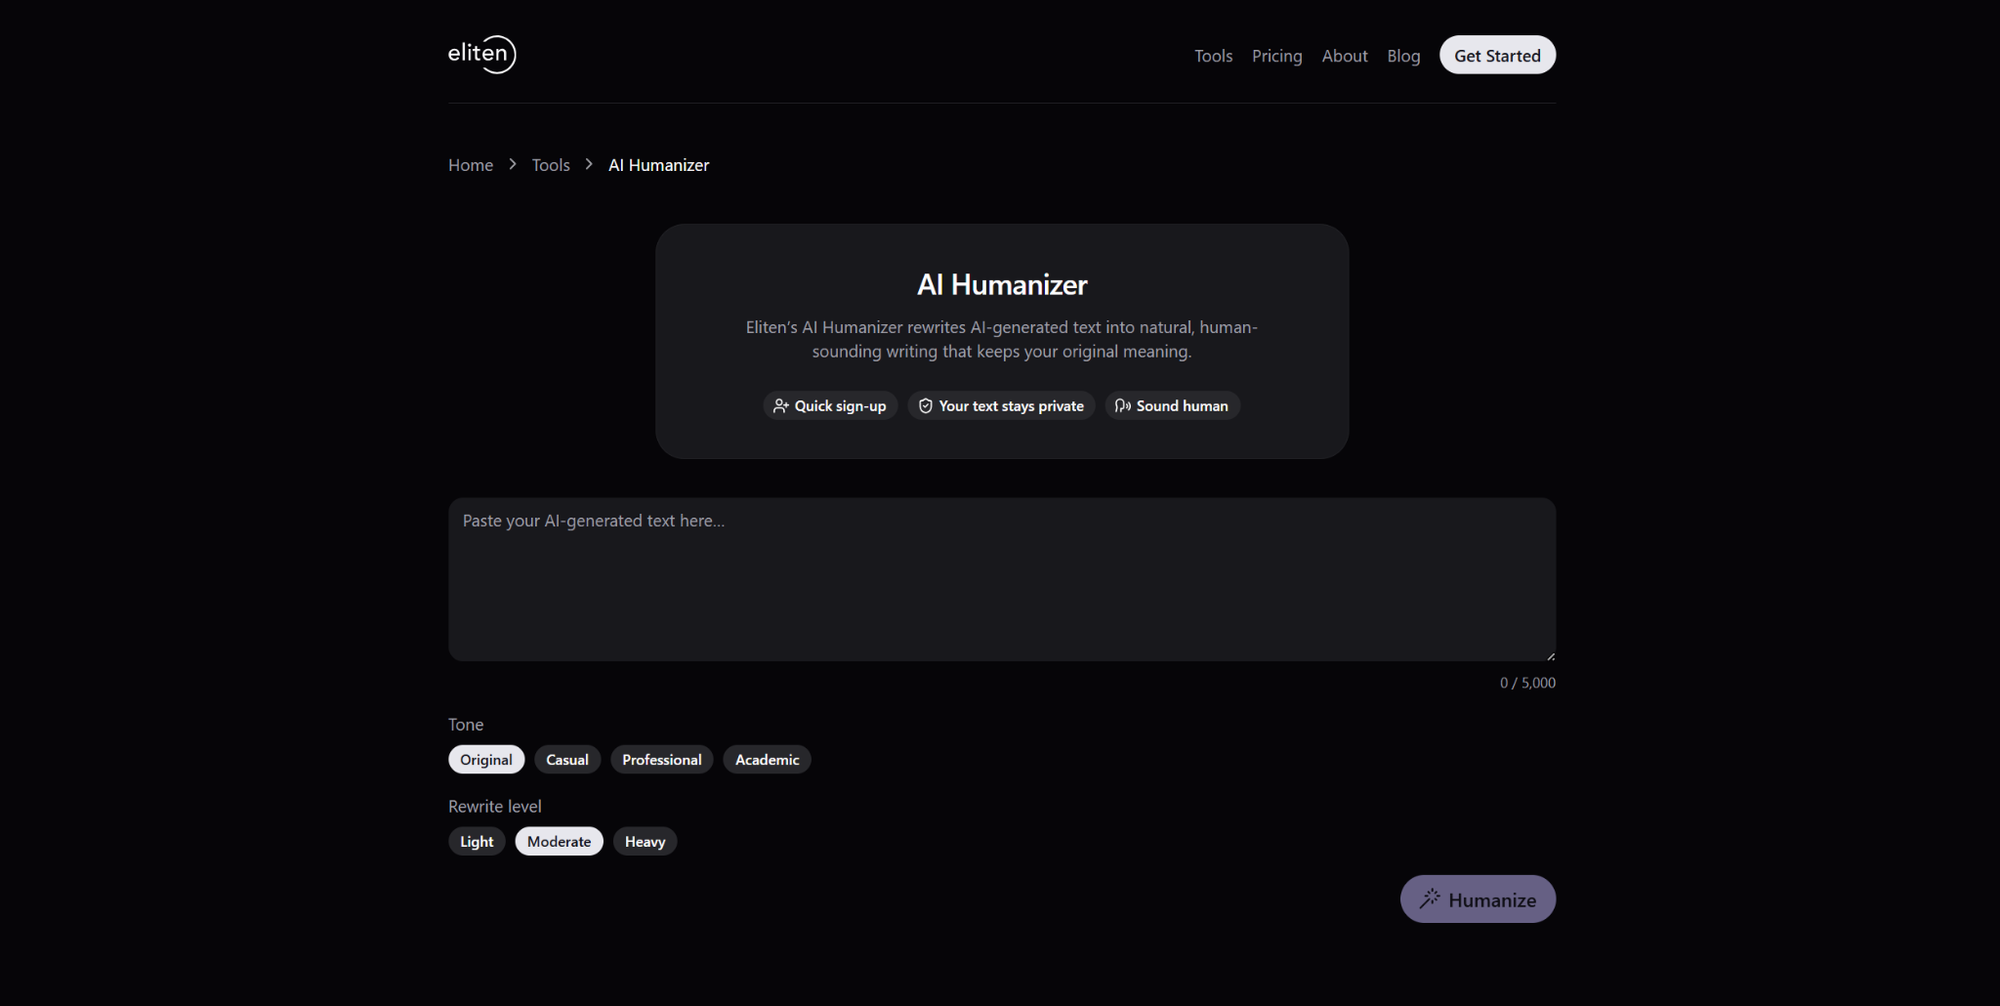Image resolution: width=2000 pixels, height=1006 pixels.
Task: Focus the AI-generated text input area
Action: 1002,580
